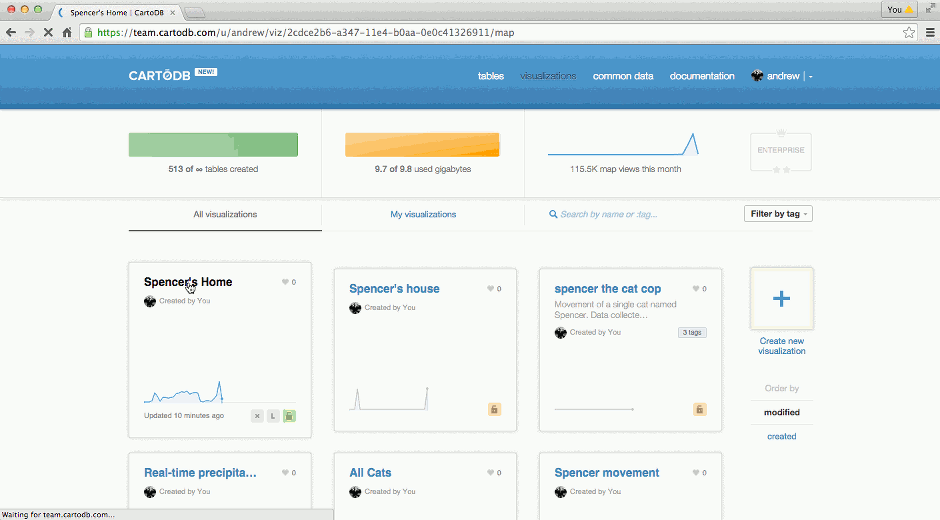Screen dimensions: 940x520
Task: Open the tables section
Action: (490, 76)
